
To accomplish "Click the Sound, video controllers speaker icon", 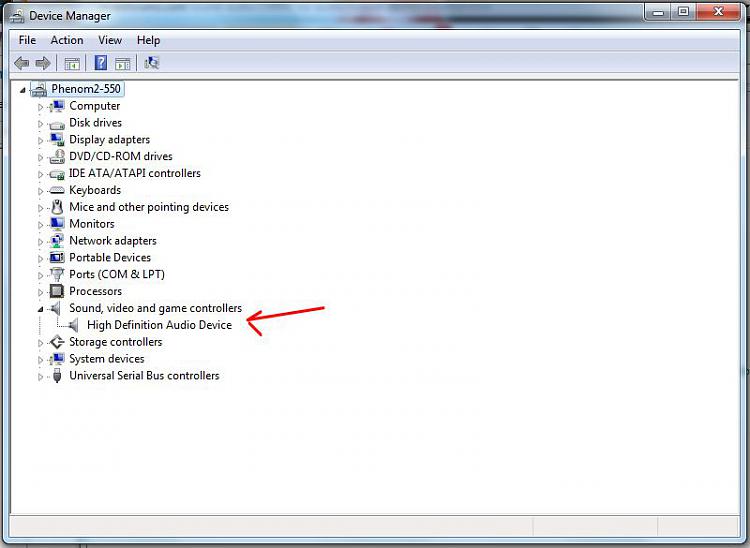I will pos(56,308).
